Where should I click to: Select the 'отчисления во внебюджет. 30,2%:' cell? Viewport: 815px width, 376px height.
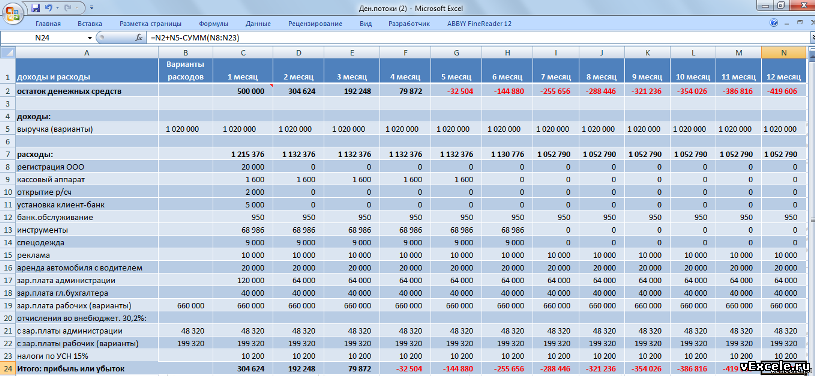point(87,318)
